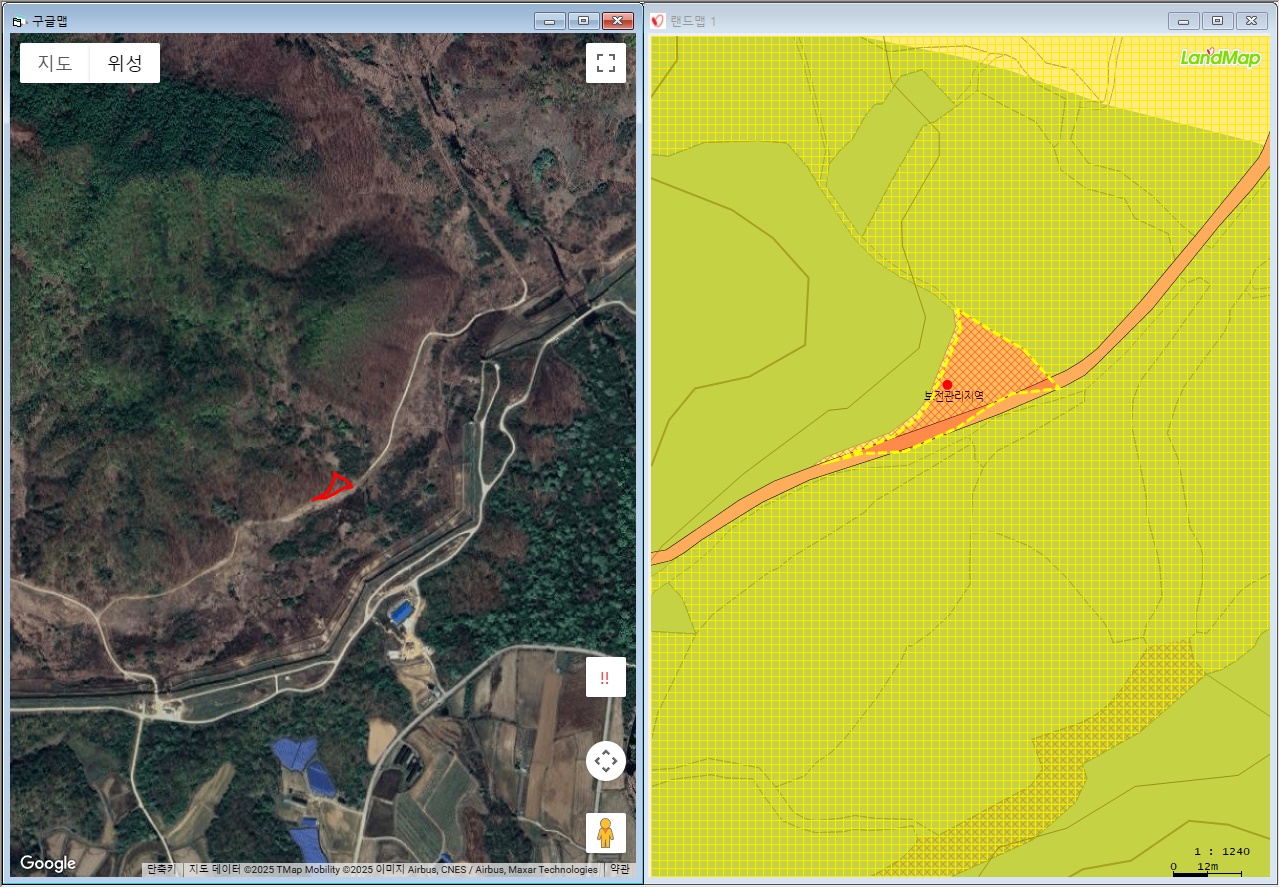This screenshot has height=888, width=1280.
Task: Toggle fullscreen view on Google map
Action: coord(605,63)
